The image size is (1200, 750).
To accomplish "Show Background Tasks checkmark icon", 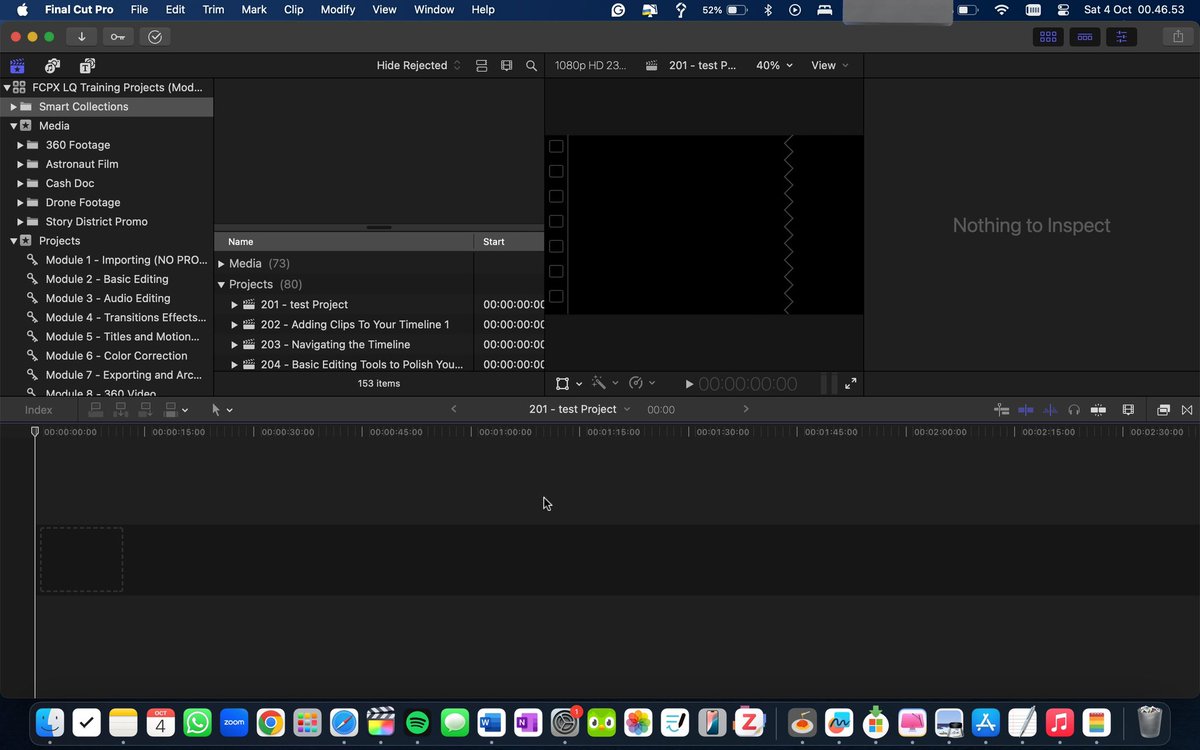I will 155,36.
